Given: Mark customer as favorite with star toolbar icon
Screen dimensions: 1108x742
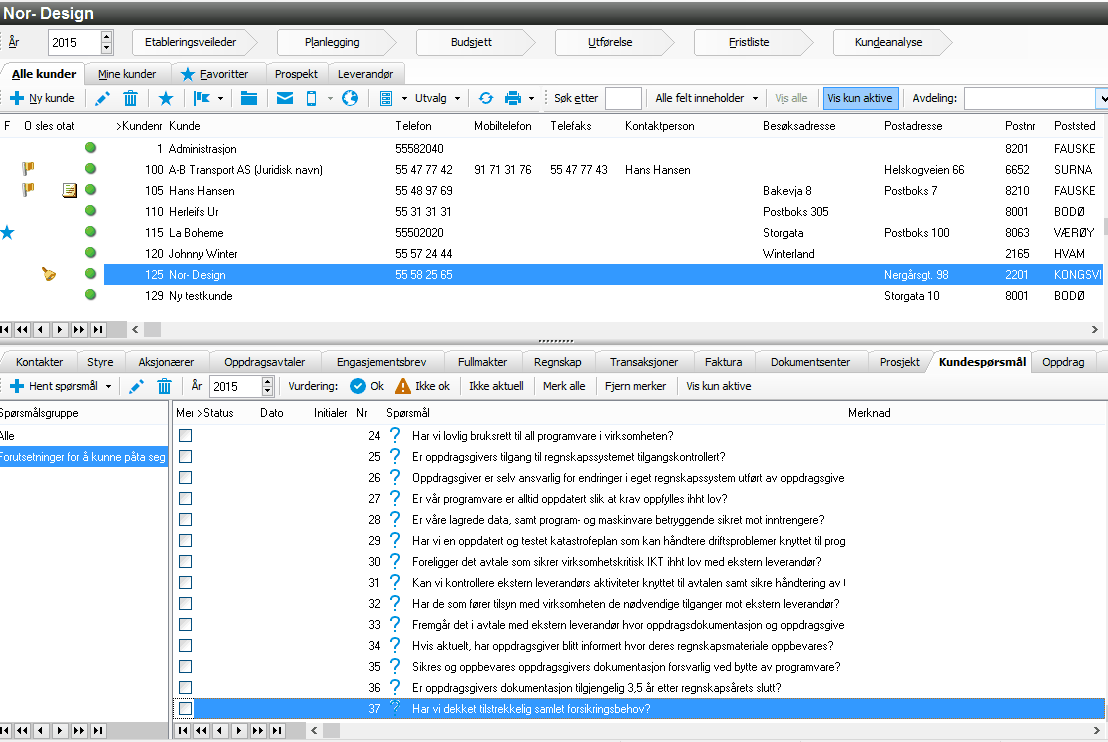Looking at the screenshot, I should (166, 98).
